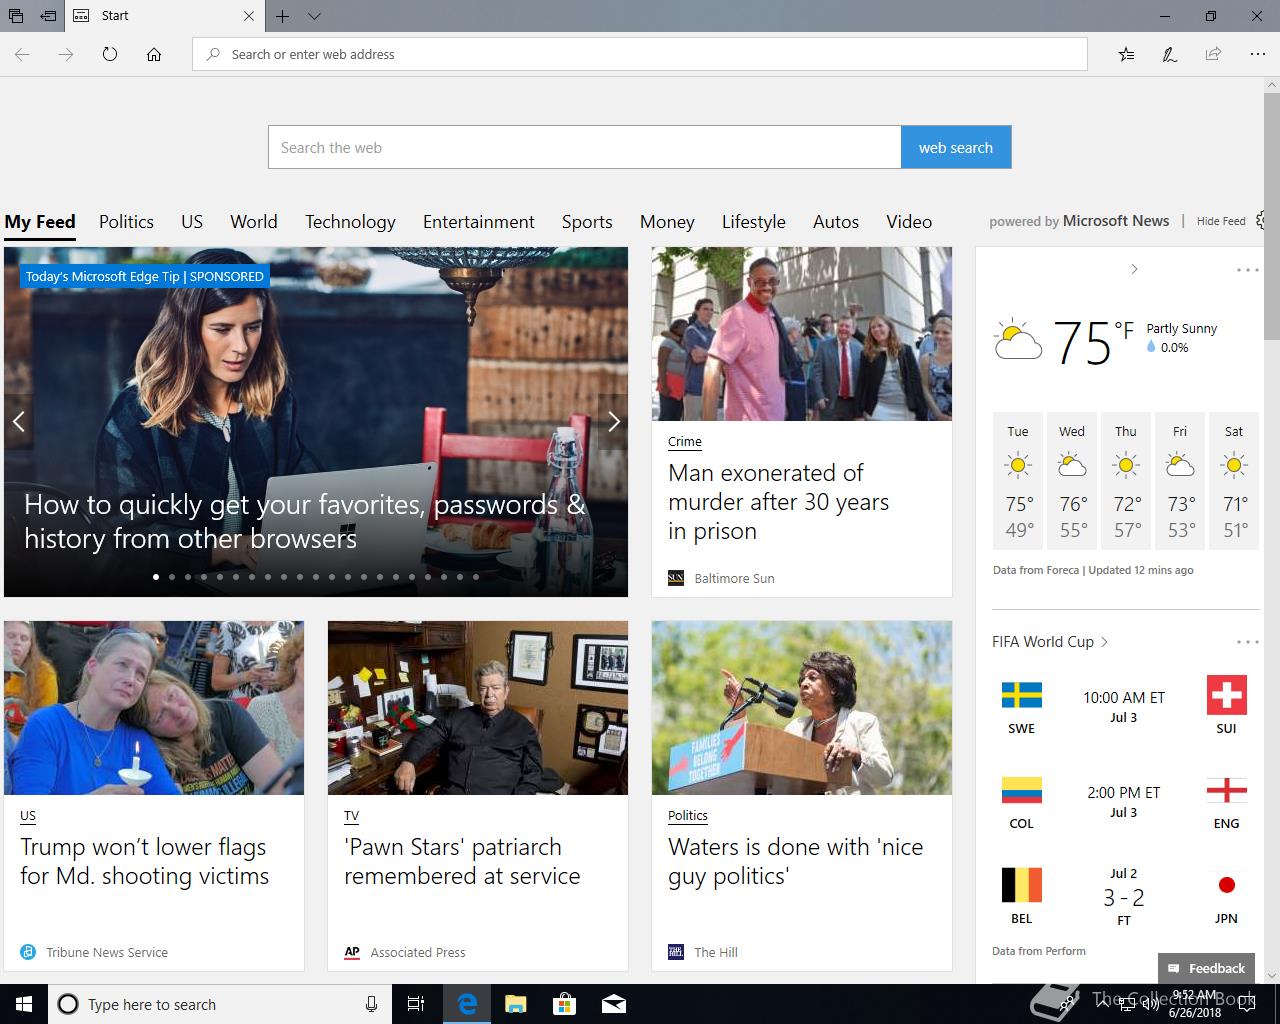The height and width of the screenshot is (1024, 1280).
Task: Open the Autos tab
Action: point(836,222)
